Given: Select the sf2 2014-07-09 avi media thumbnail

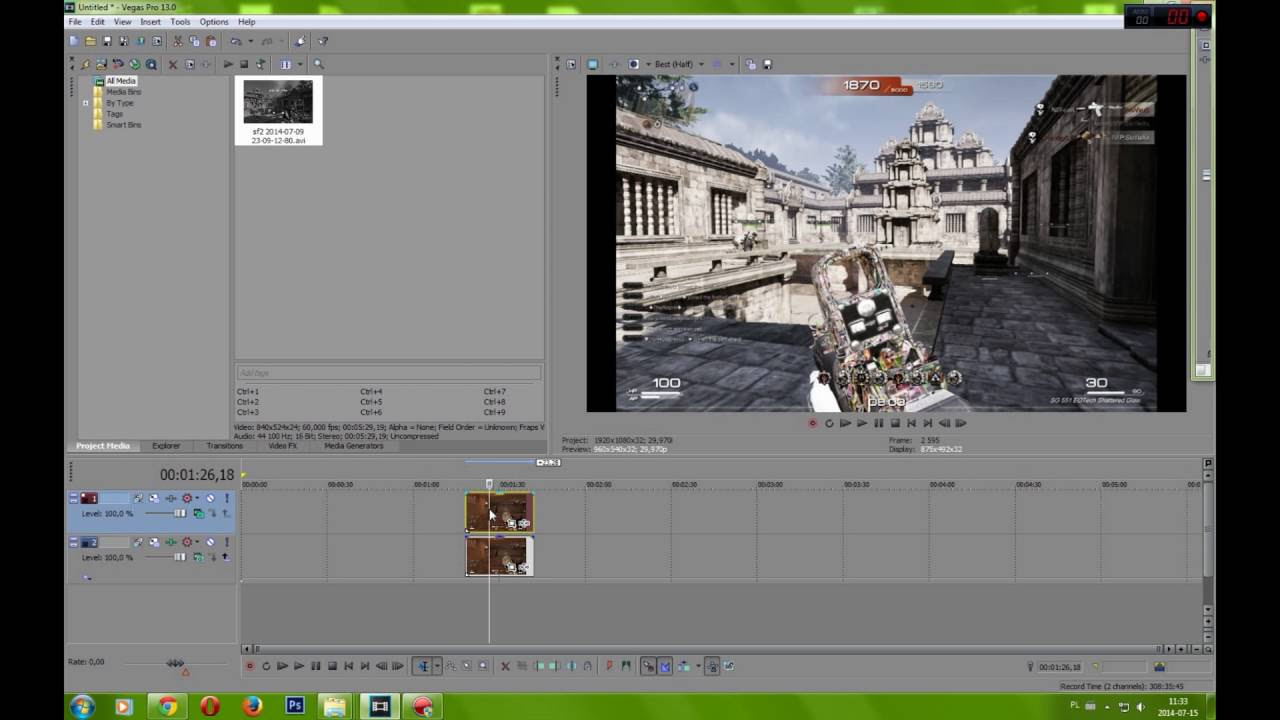Looking at the screenshot, I should point(278,111).
